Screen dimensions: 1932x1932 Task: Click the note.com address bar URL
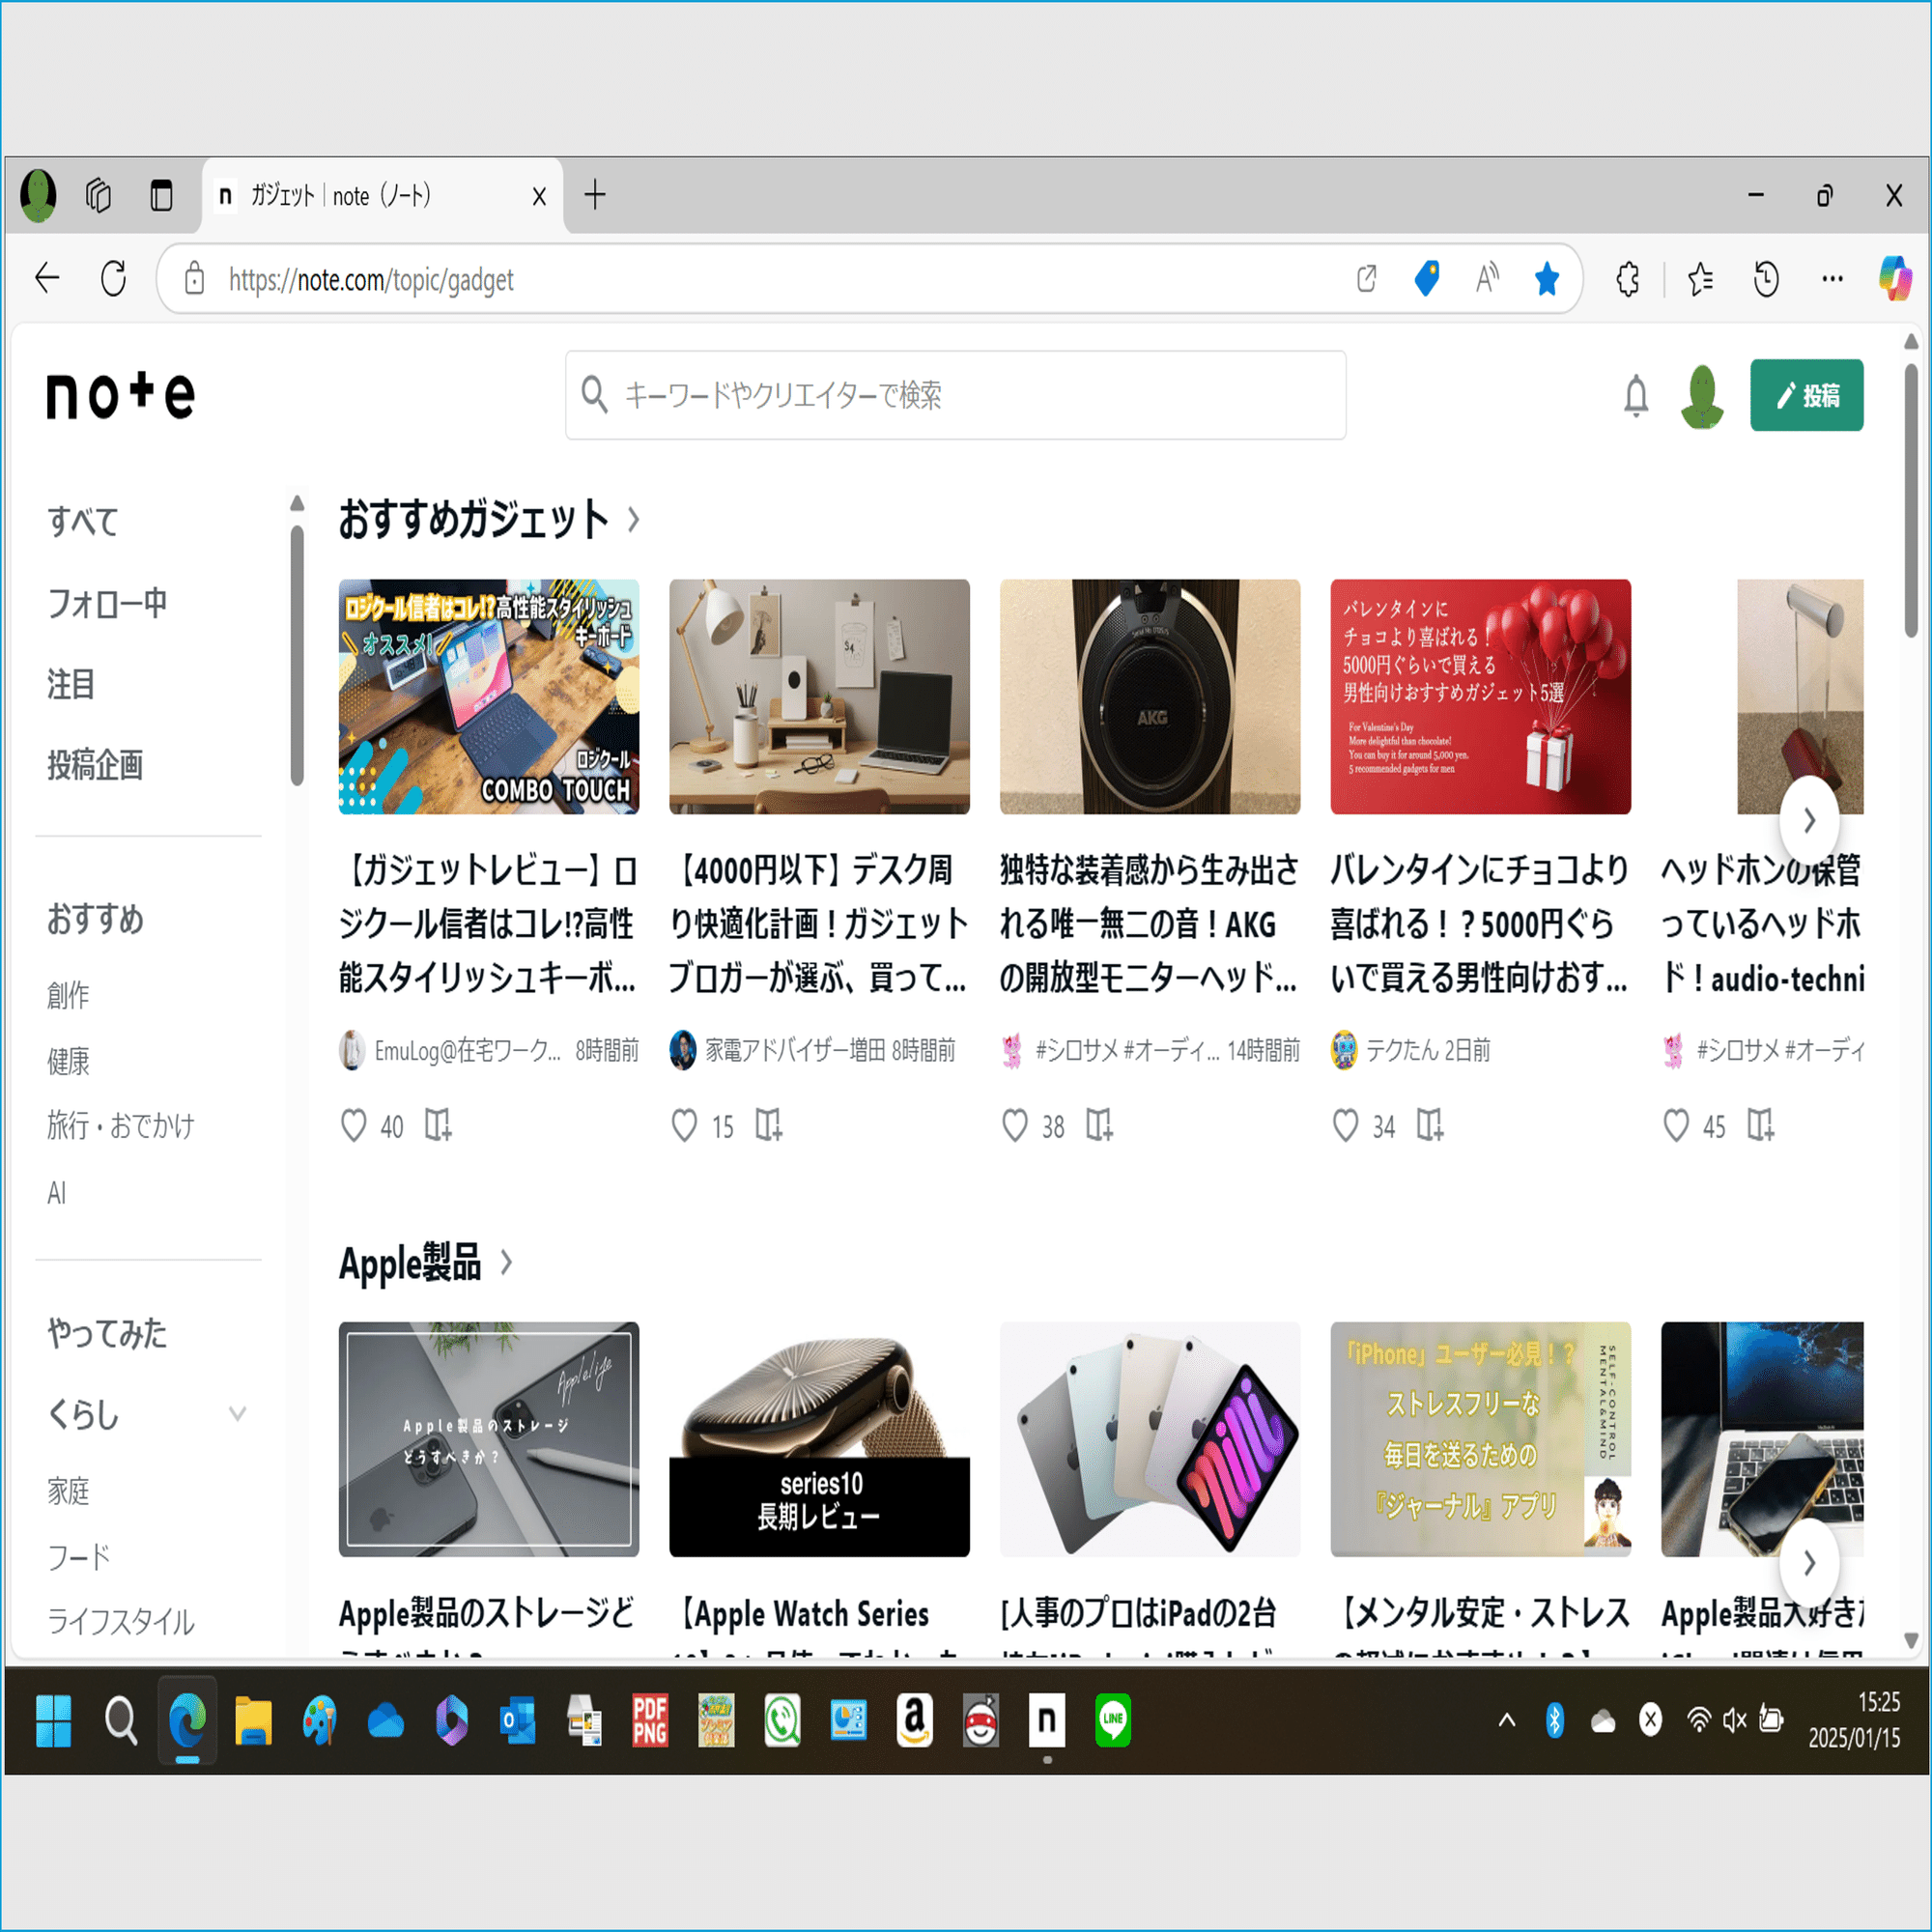coord(371,280)
